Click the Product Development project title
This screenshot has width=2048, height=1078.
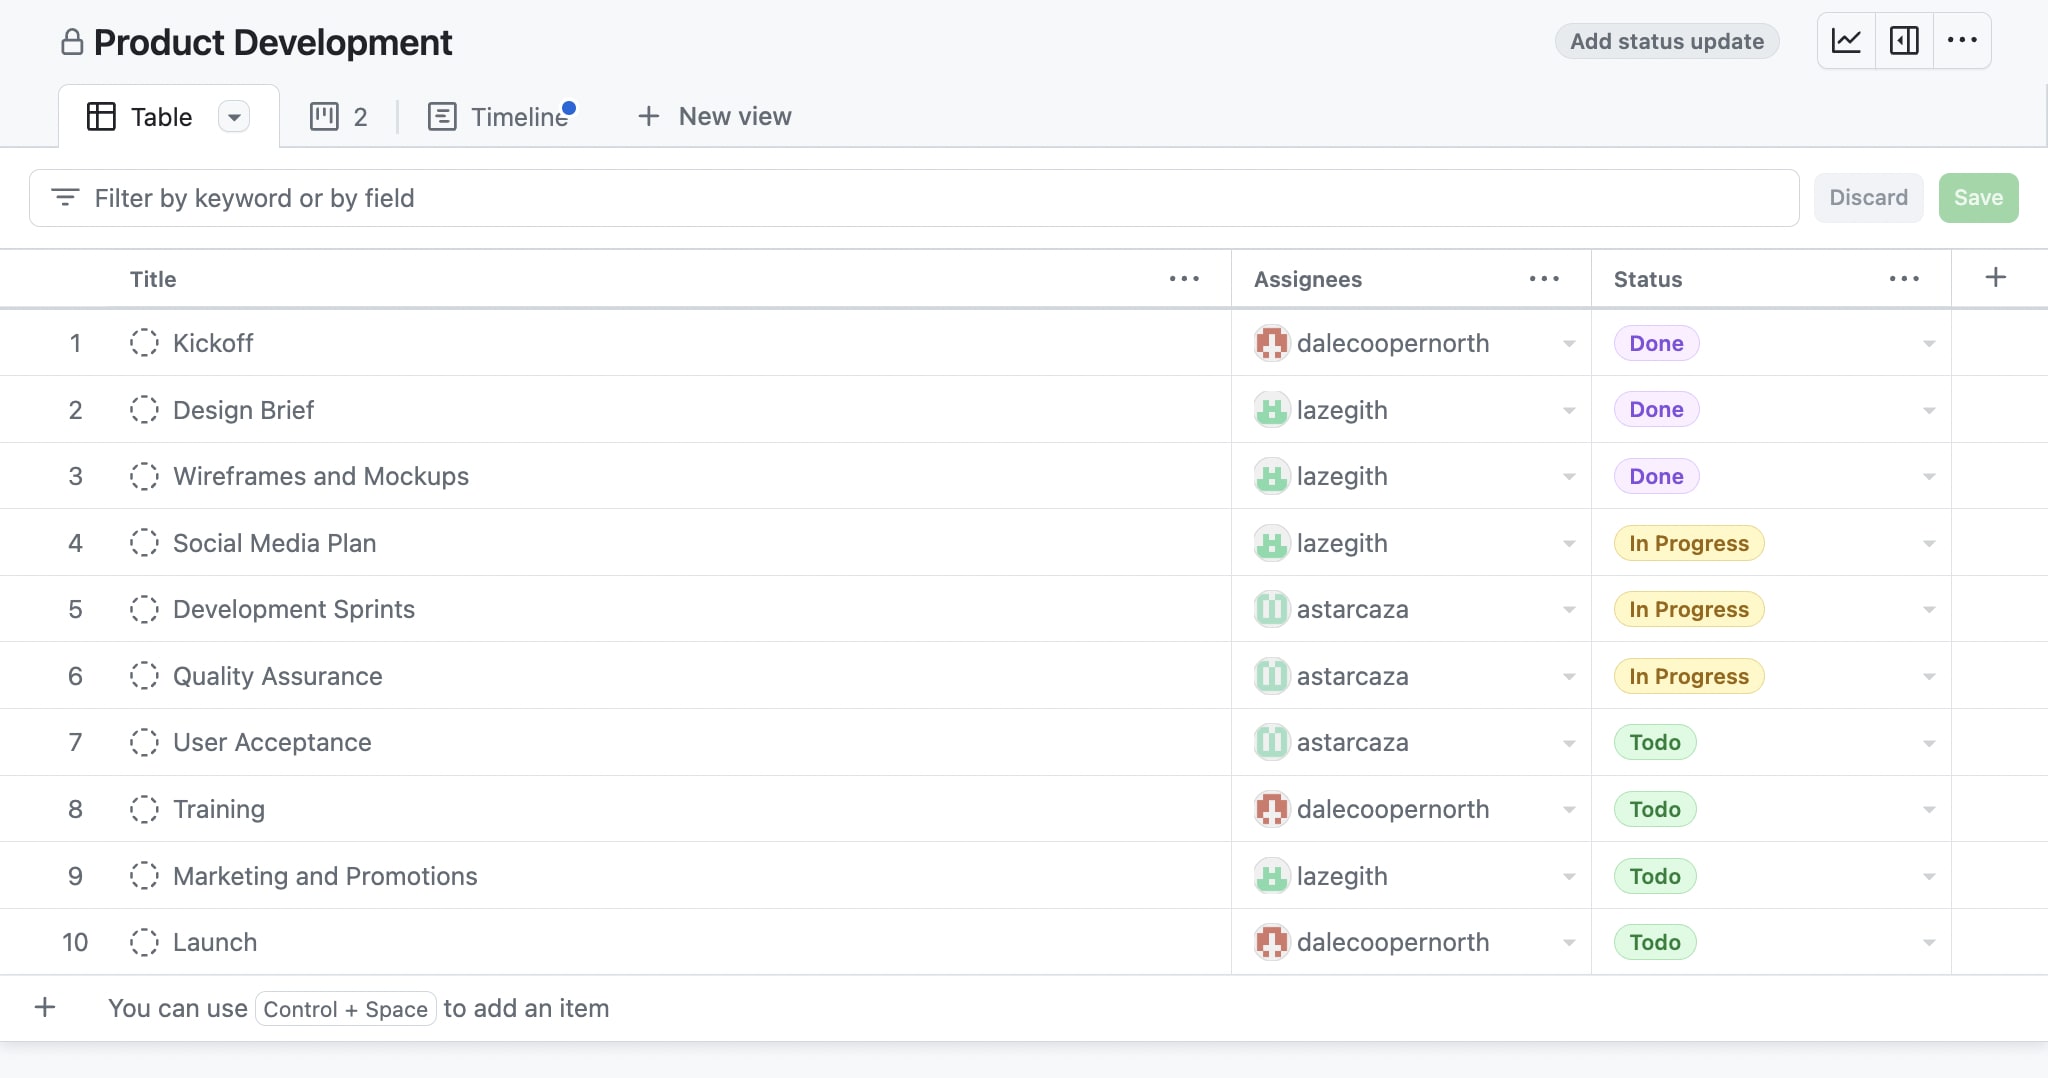272,42
